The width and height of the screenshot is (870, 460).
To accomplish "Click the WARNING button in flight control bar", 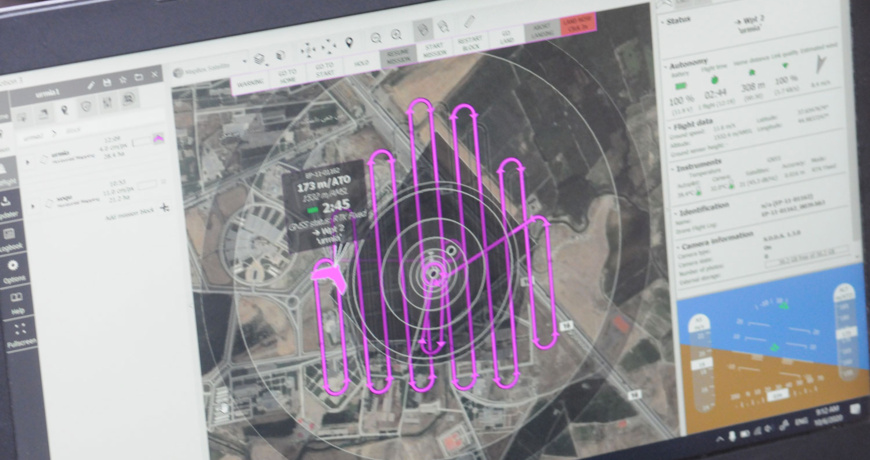I will pyautogui.click(x=250, y=84).
